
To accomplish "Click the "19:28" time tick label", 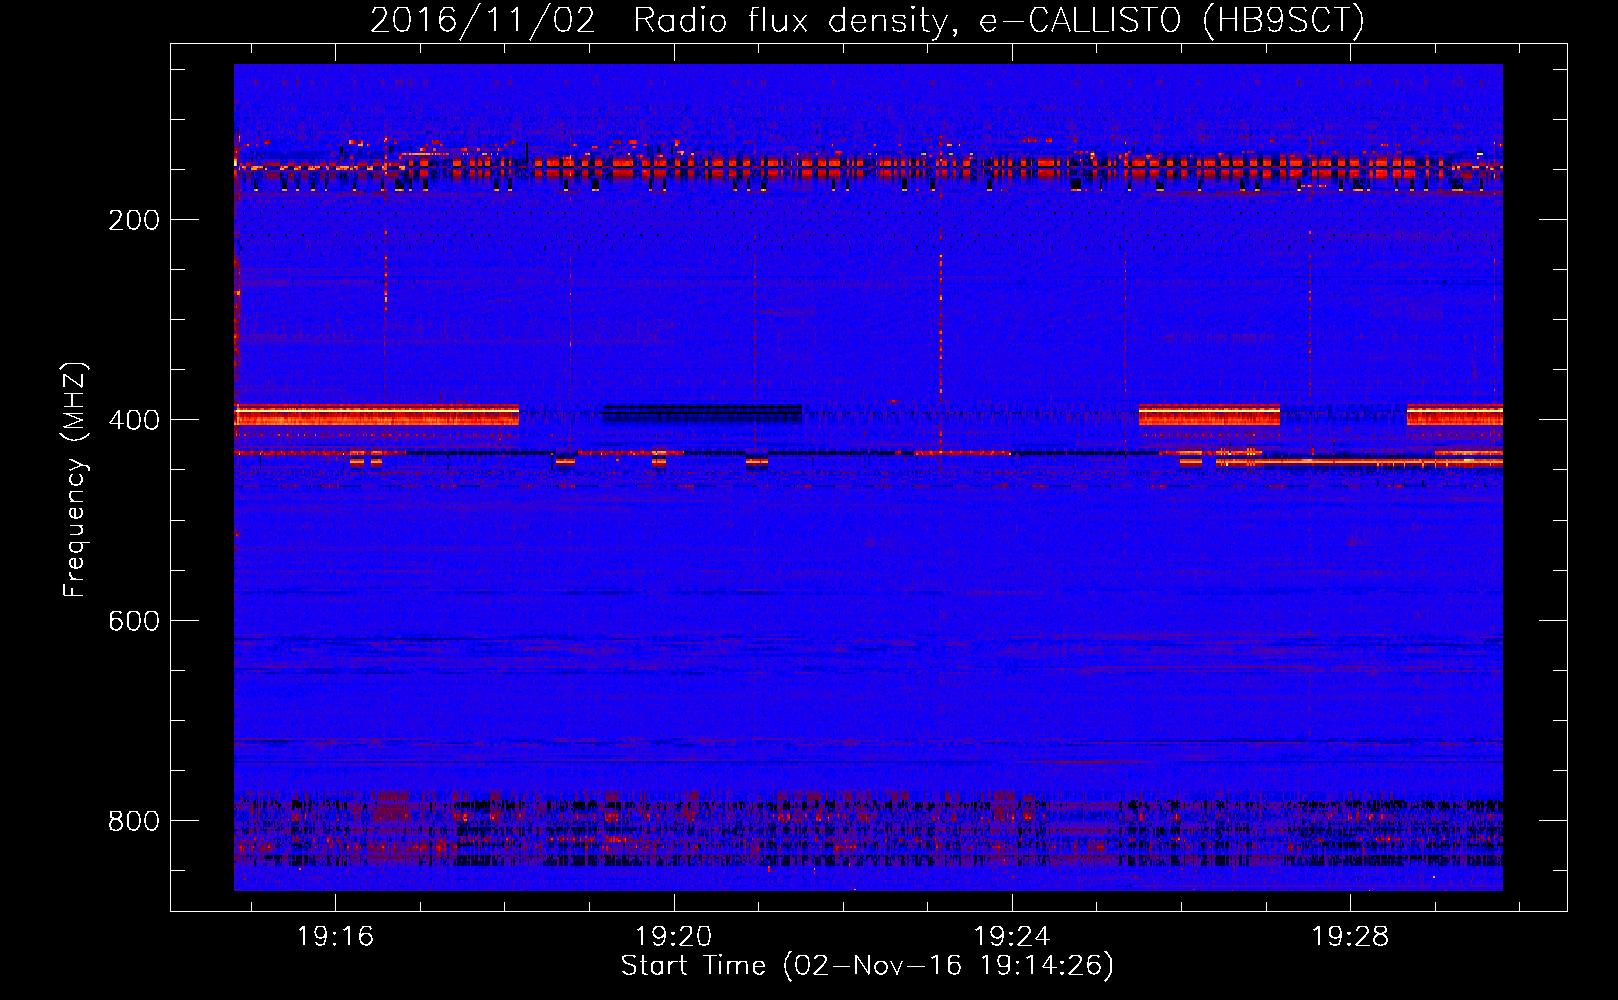I will coord(1350,937).
